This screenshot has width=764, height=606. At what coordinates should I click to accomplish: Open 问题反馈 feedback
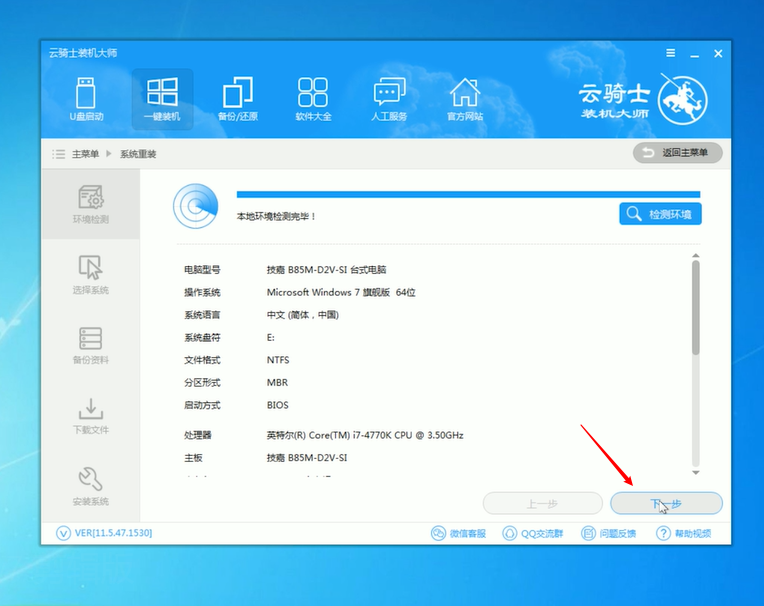click(x=609, y=533)
